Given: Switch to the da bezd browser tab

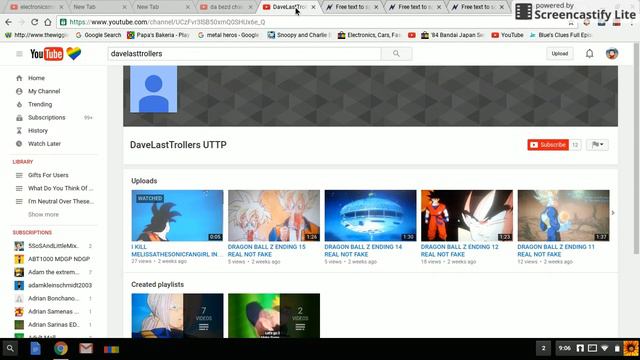Looking at the screenshot, I should (227, 7).
